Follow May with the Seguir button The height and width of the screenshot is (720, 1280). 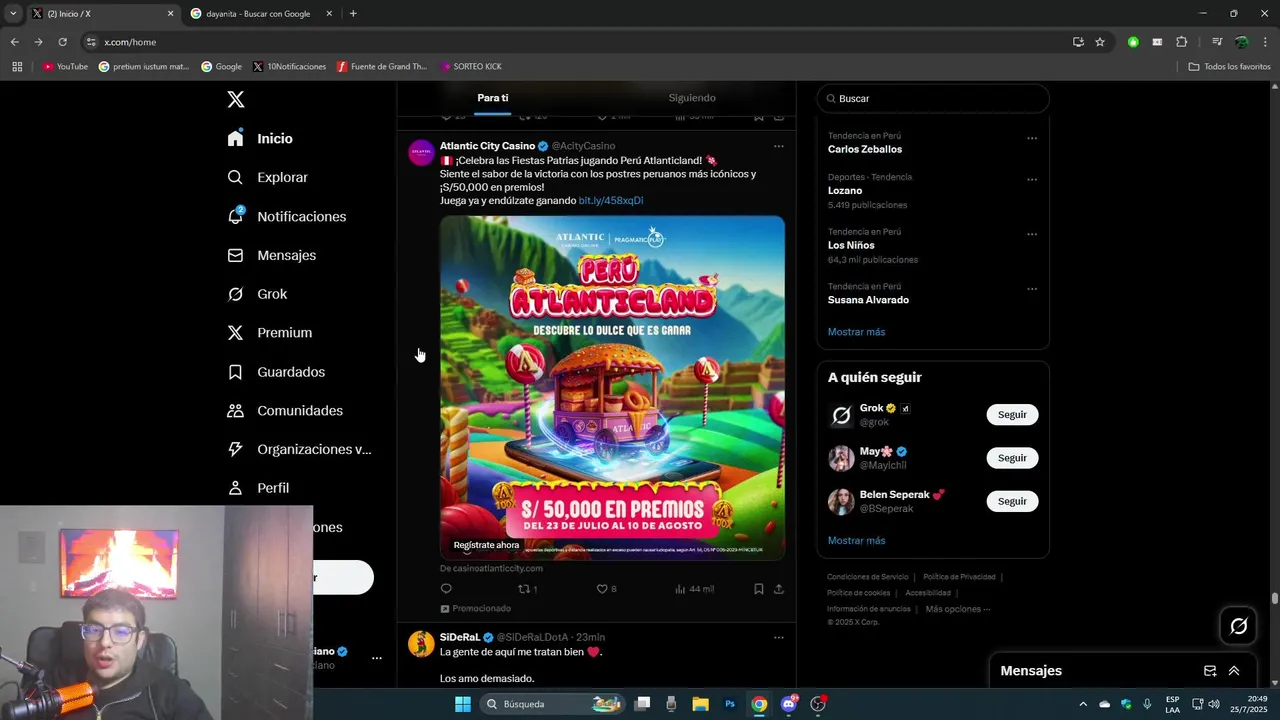coord(1012,458)
